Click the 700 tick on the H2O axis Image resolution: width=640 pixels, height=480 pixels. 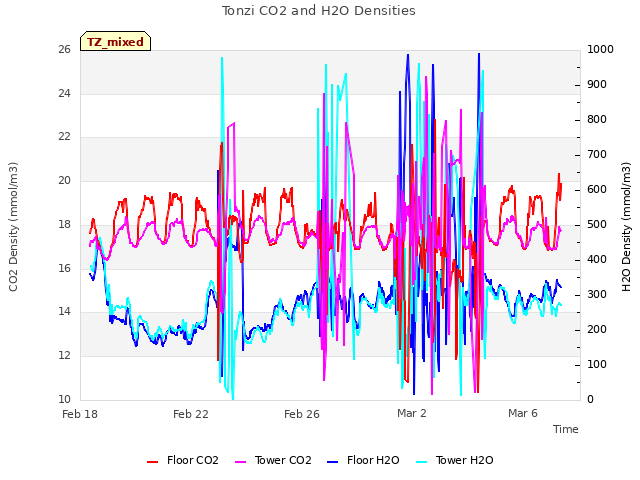click(597, 155)
